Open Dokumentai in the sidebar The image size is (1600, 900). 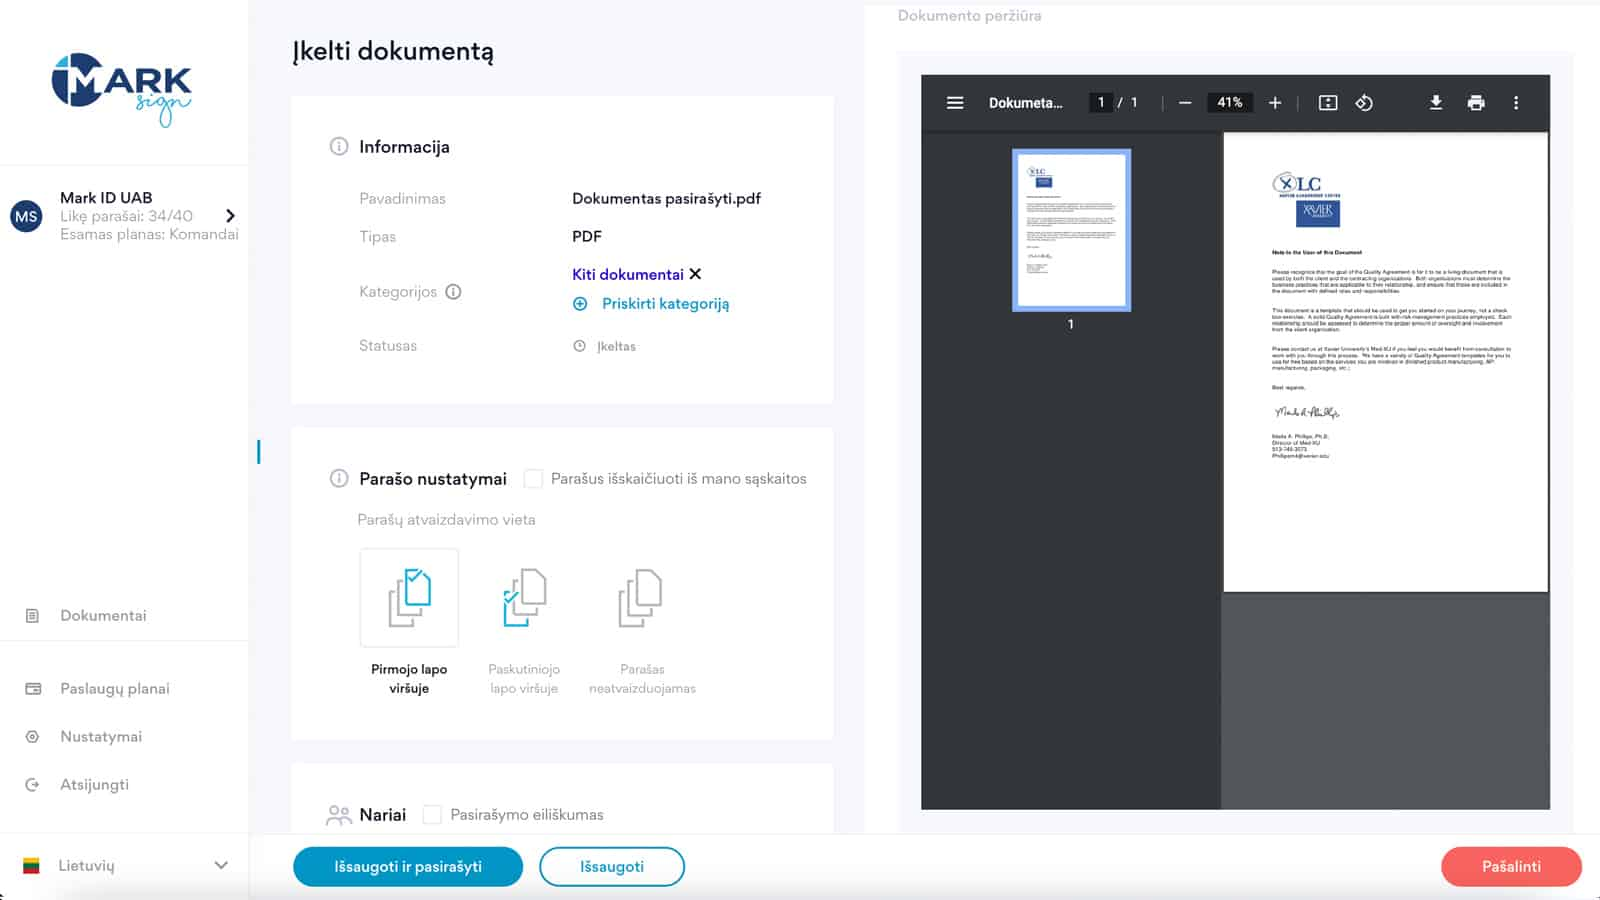pos(103,616)
